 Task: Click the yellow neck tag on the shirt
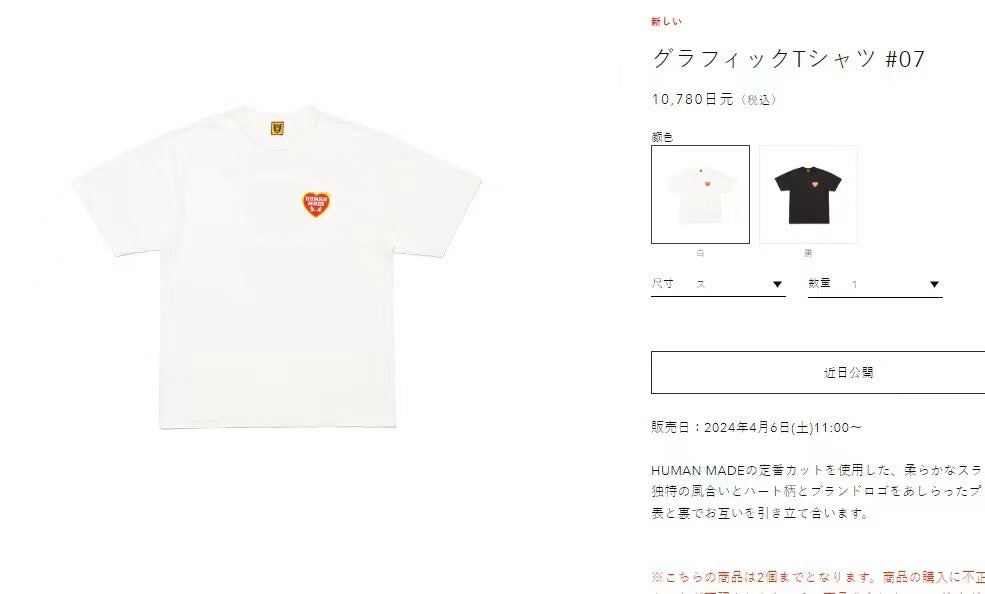click(277, 129)
